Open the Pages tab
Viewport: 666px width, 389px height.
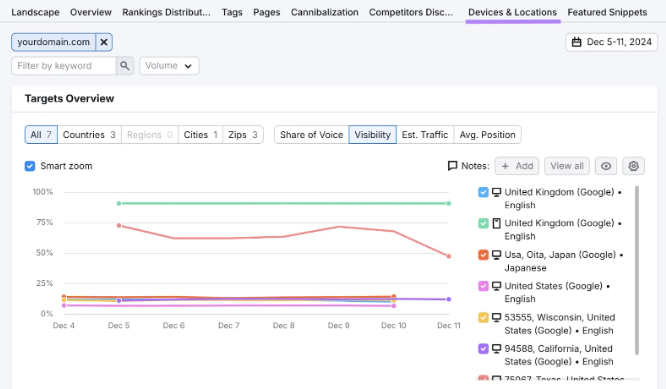click(267, 12)
